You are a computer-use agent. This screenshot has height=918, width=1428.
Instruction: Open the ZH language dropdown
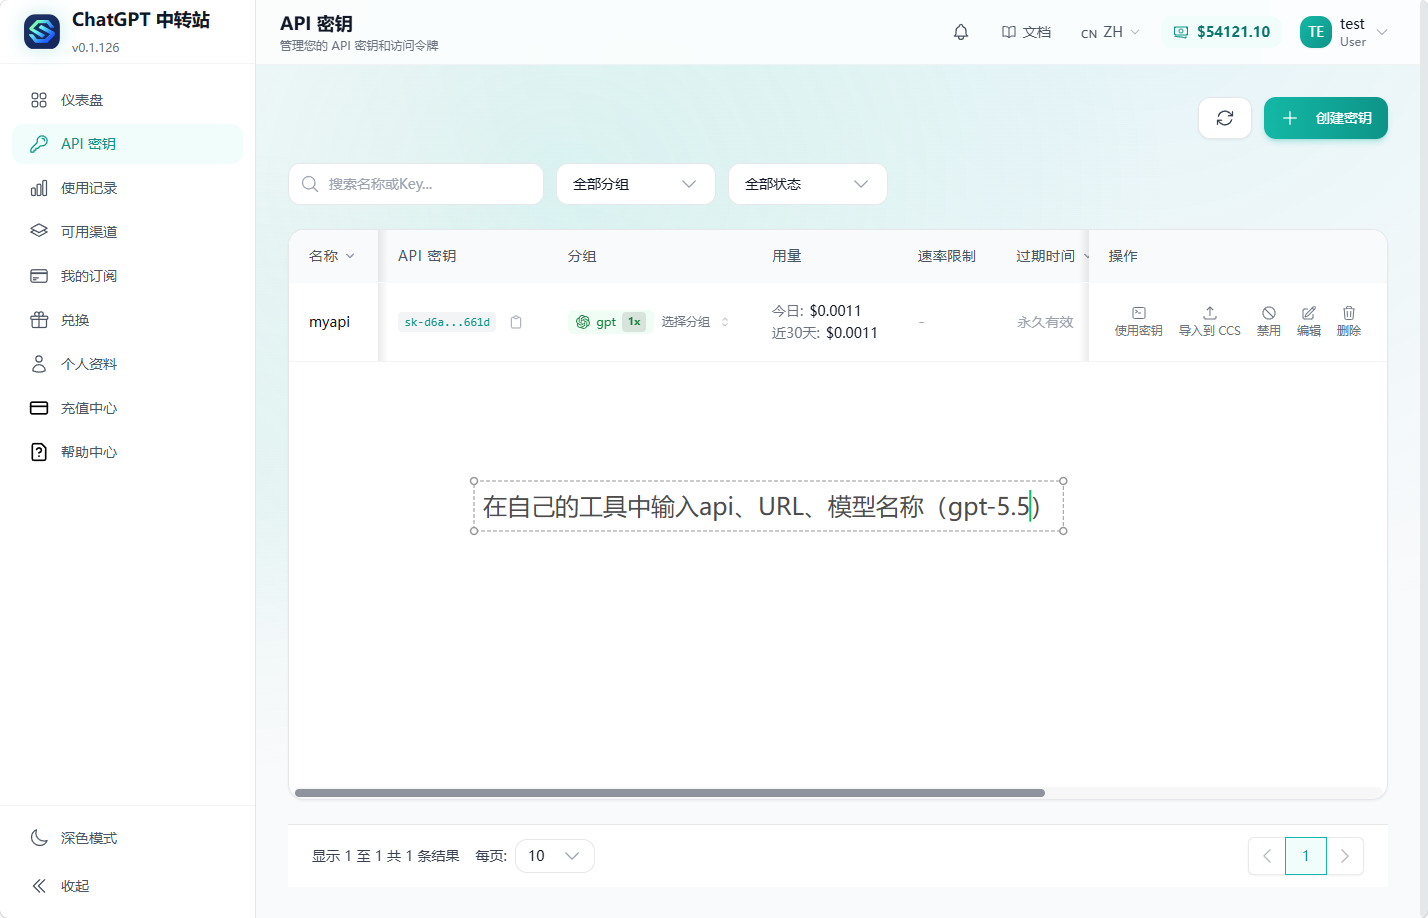[x=1110, y=32]
